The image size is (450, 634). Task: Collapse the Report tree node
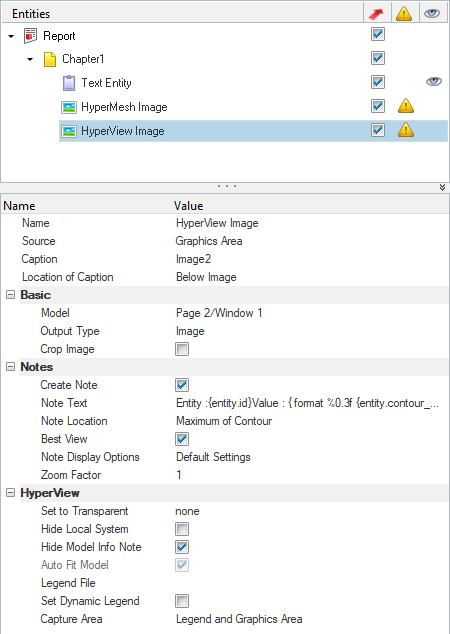click(11, 36)
